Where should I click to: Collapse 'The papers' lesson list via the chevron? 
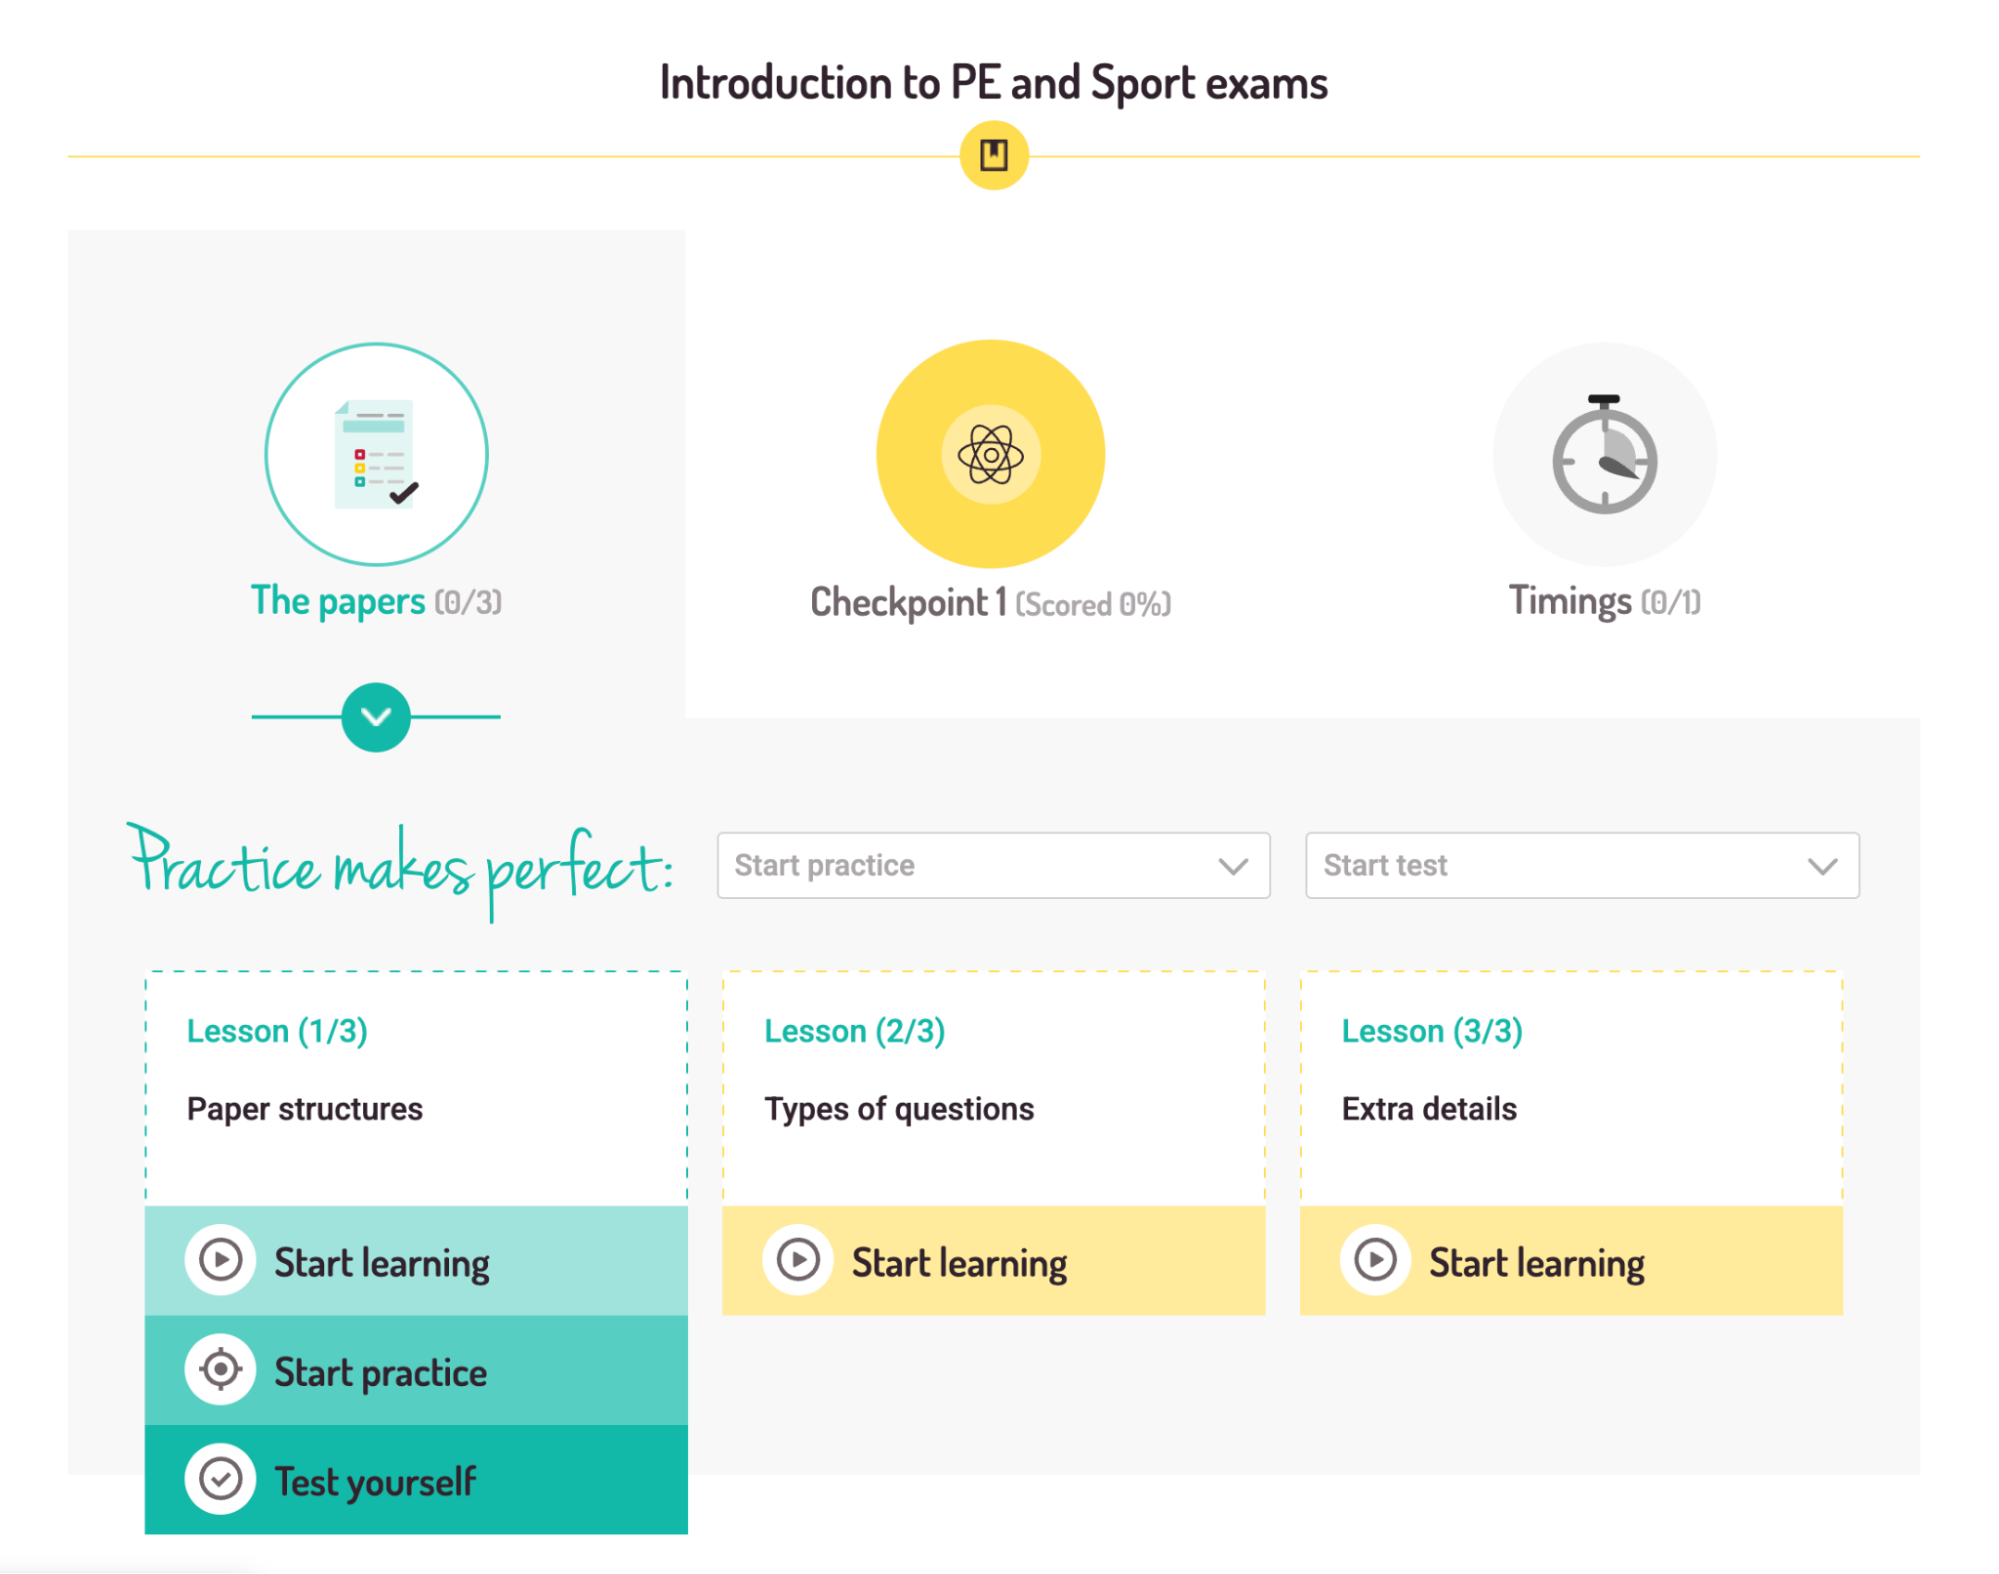(375, 716)
